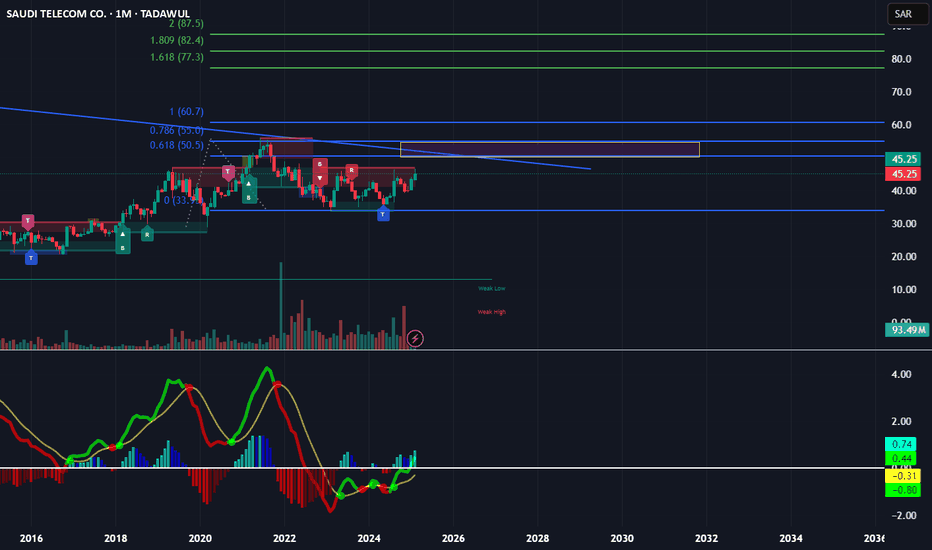This screenshot has height=550, width=932.
Task: Click the Weak High label
Action: click(492, 312)
